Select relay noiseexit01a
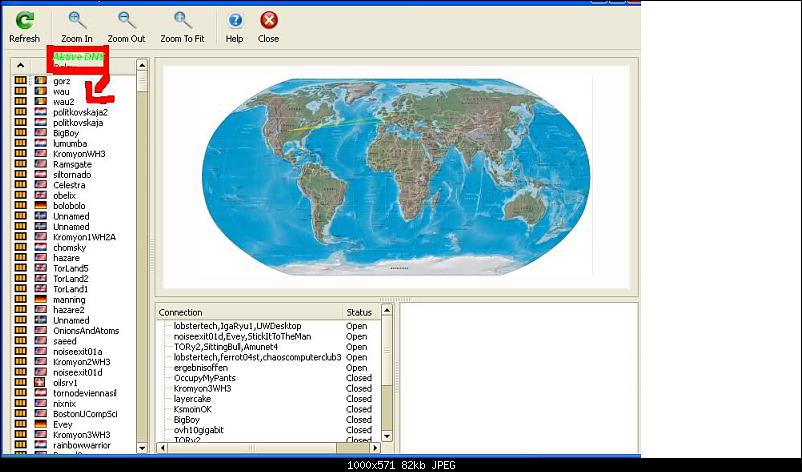This screenshot has height=472, width=802. (x=78, y=351)
